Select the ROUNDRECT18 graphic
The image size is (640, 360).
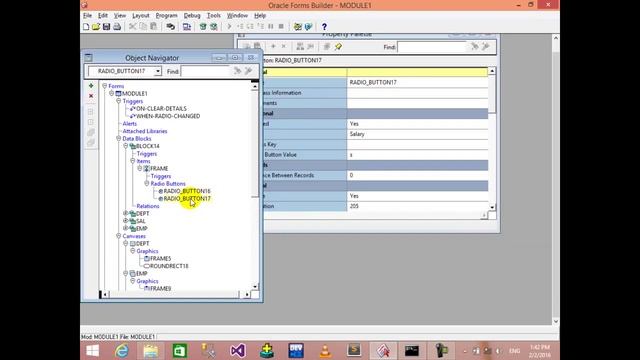coord(169,266)
